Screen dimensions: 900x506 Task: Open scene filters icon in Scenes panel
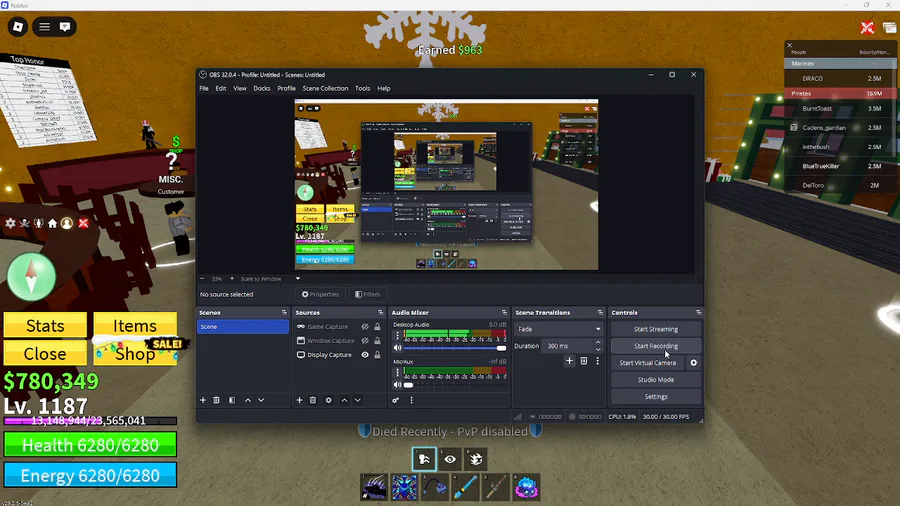pos(232,400)
